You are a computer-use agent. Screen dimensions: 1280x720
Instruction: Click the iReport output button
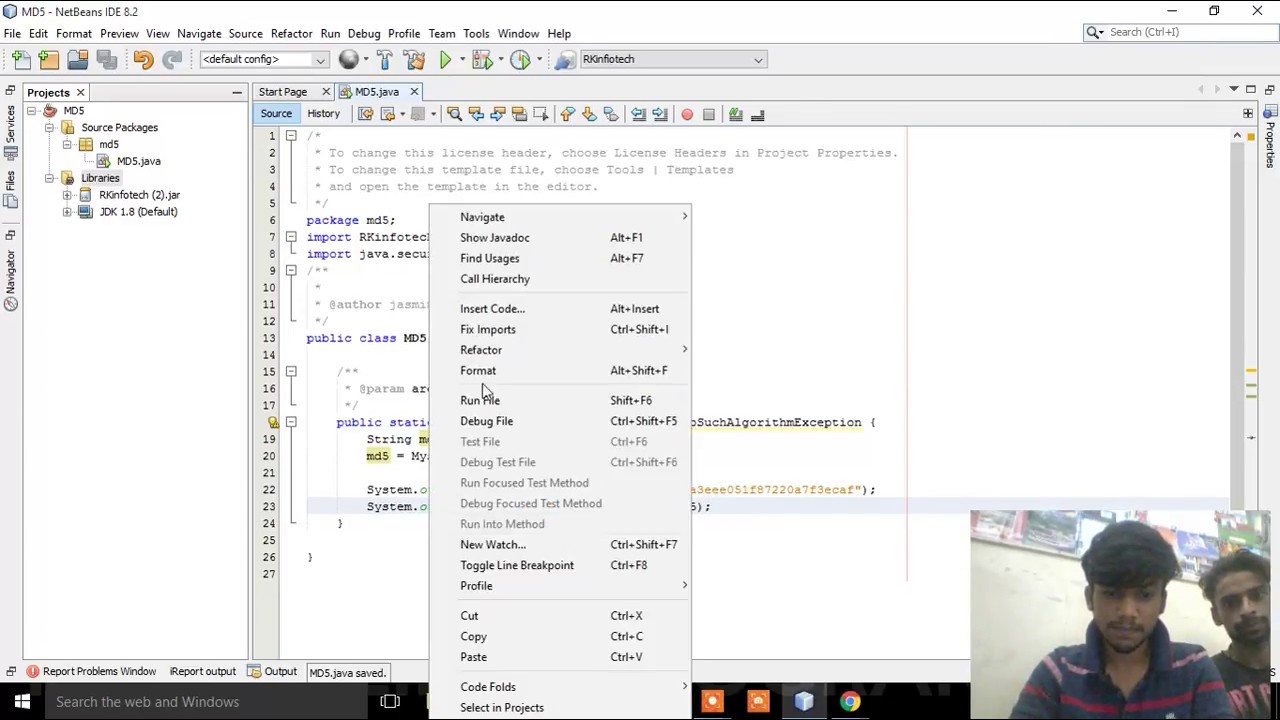point(204,672)
